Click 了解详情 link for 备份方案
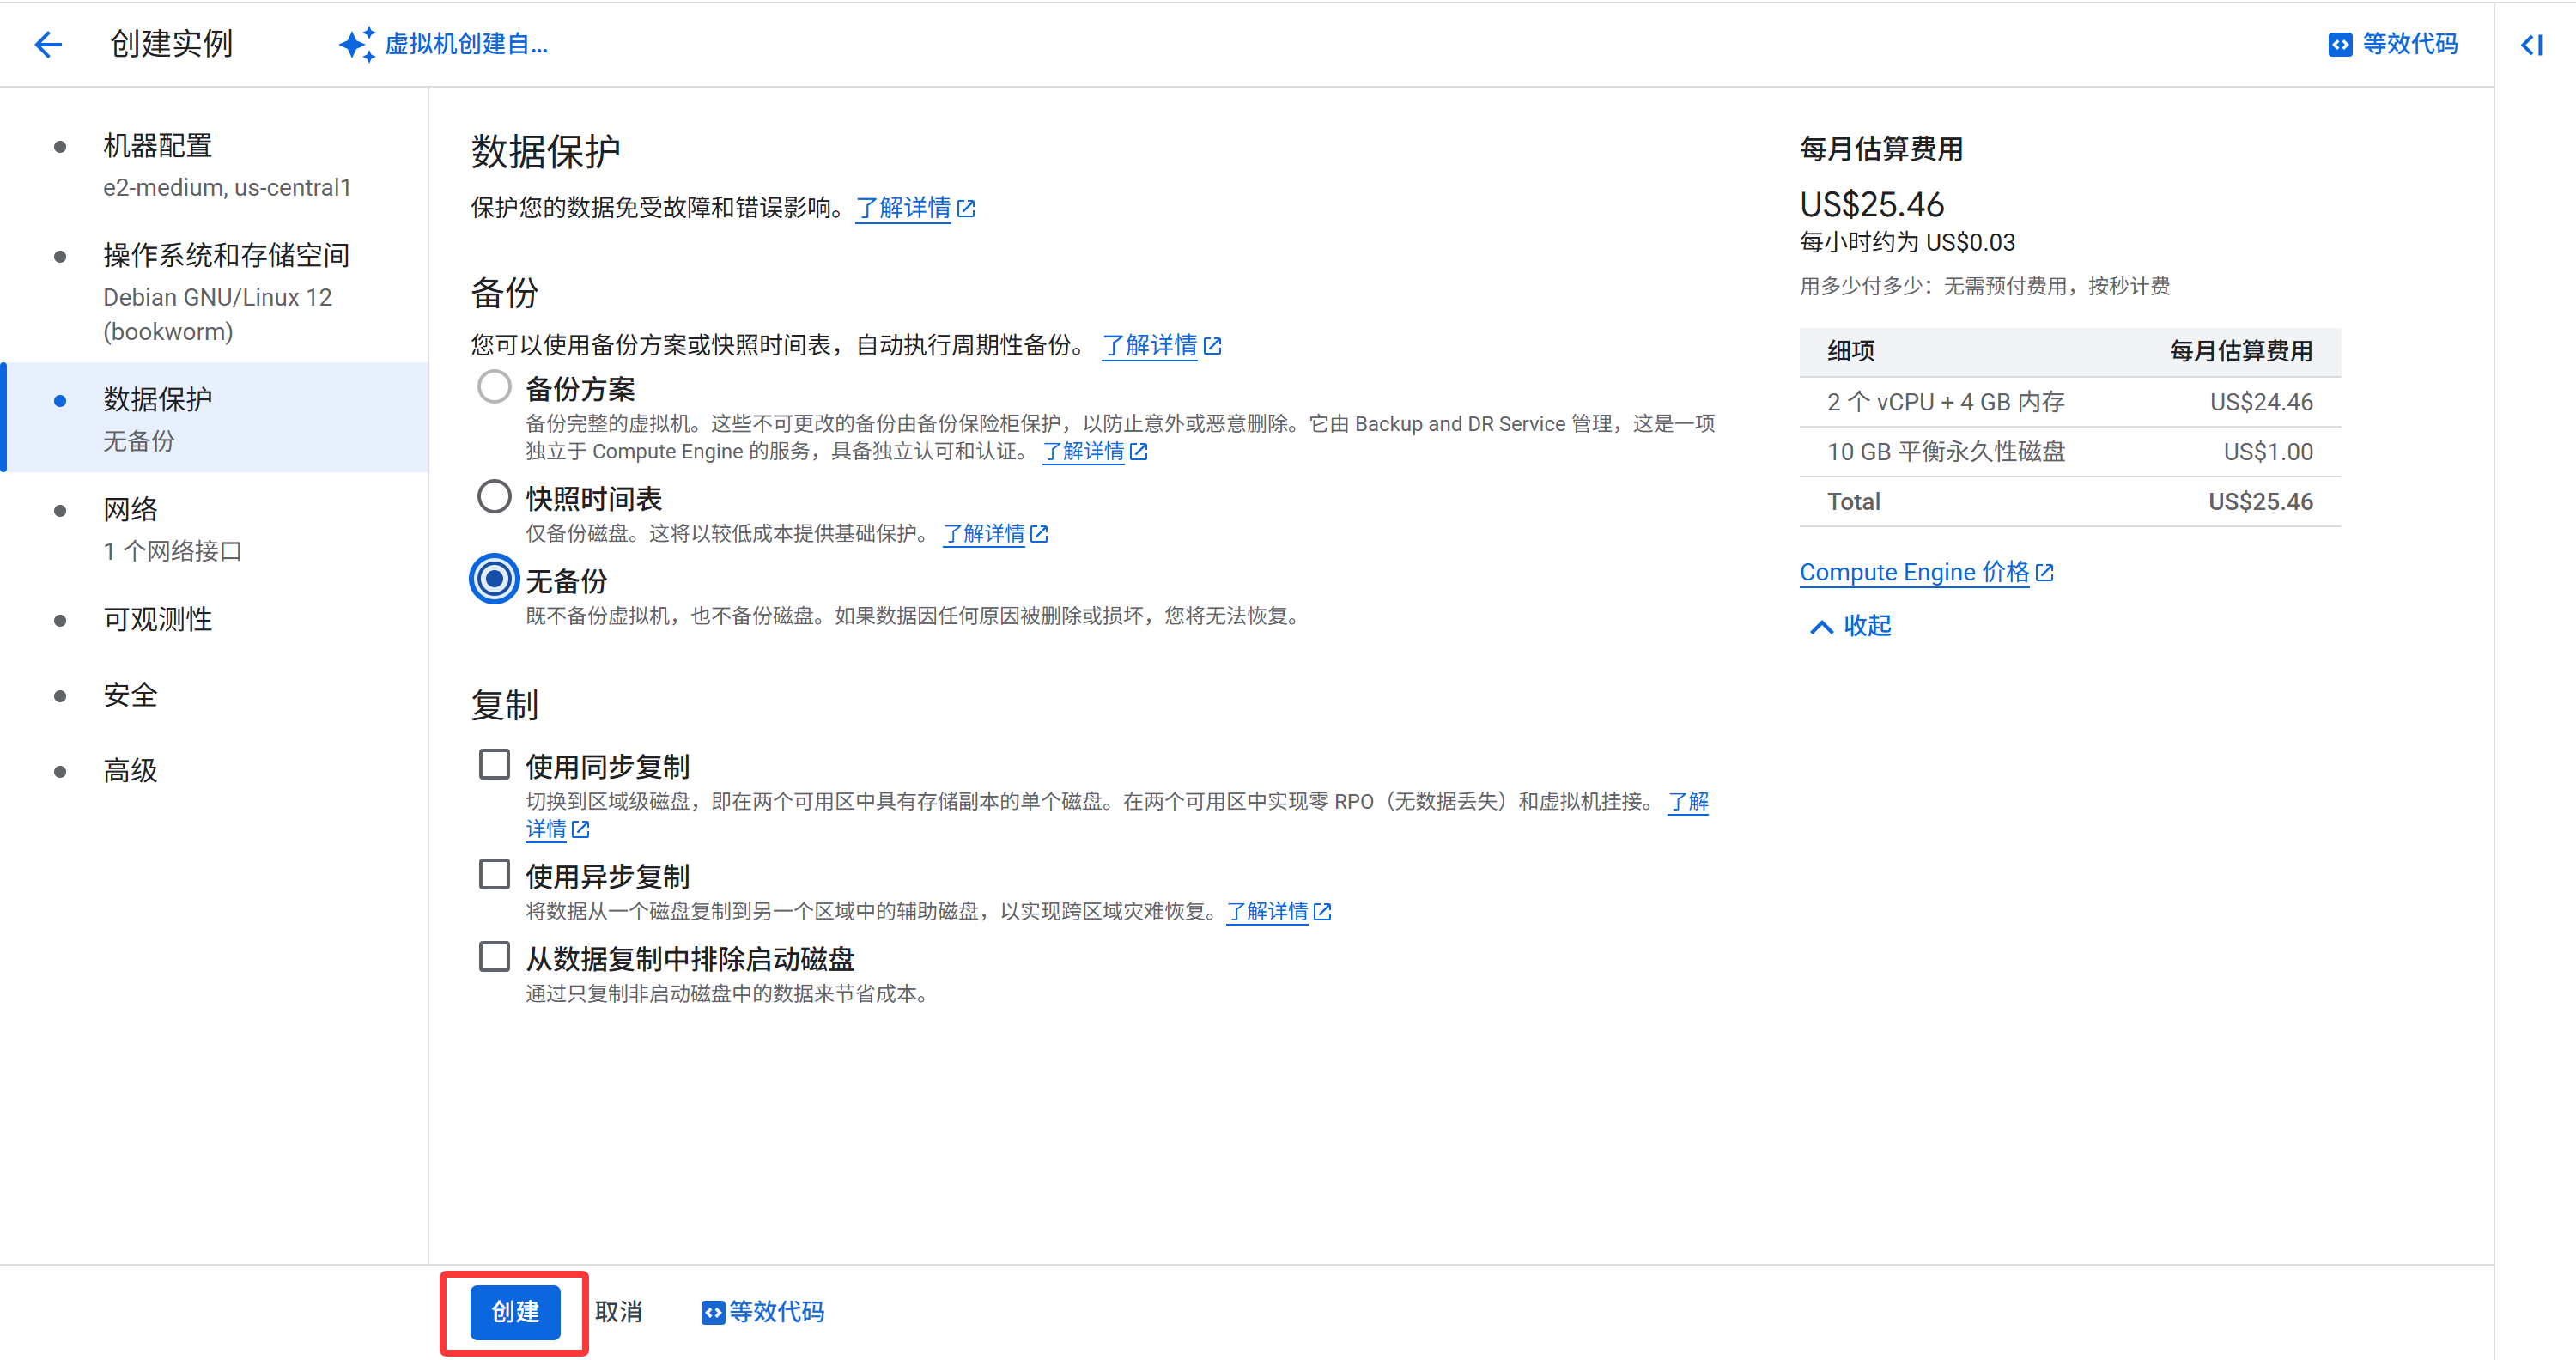2576x1360 pixels. click(x=1083, y=452)
